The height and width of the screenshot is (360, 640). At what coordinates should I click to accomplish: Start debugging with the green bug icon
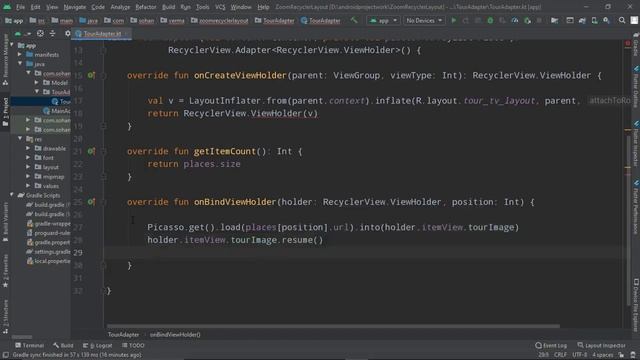490,20
